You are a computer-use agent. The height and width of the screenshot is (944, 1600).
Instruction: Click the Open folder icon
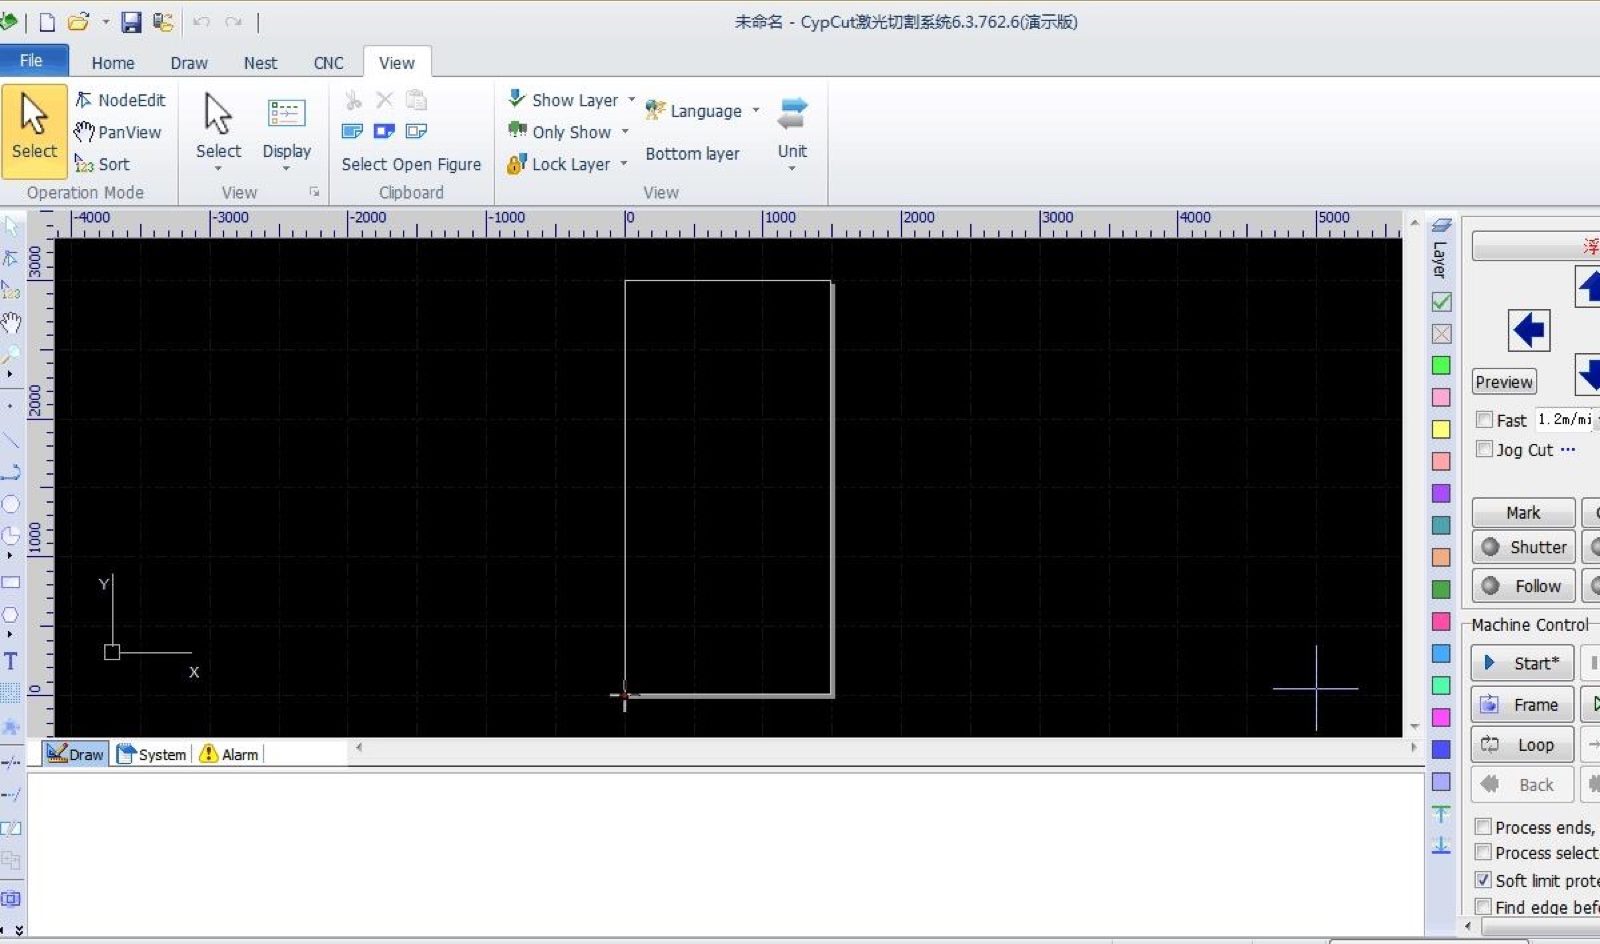(x=79, y=21)
